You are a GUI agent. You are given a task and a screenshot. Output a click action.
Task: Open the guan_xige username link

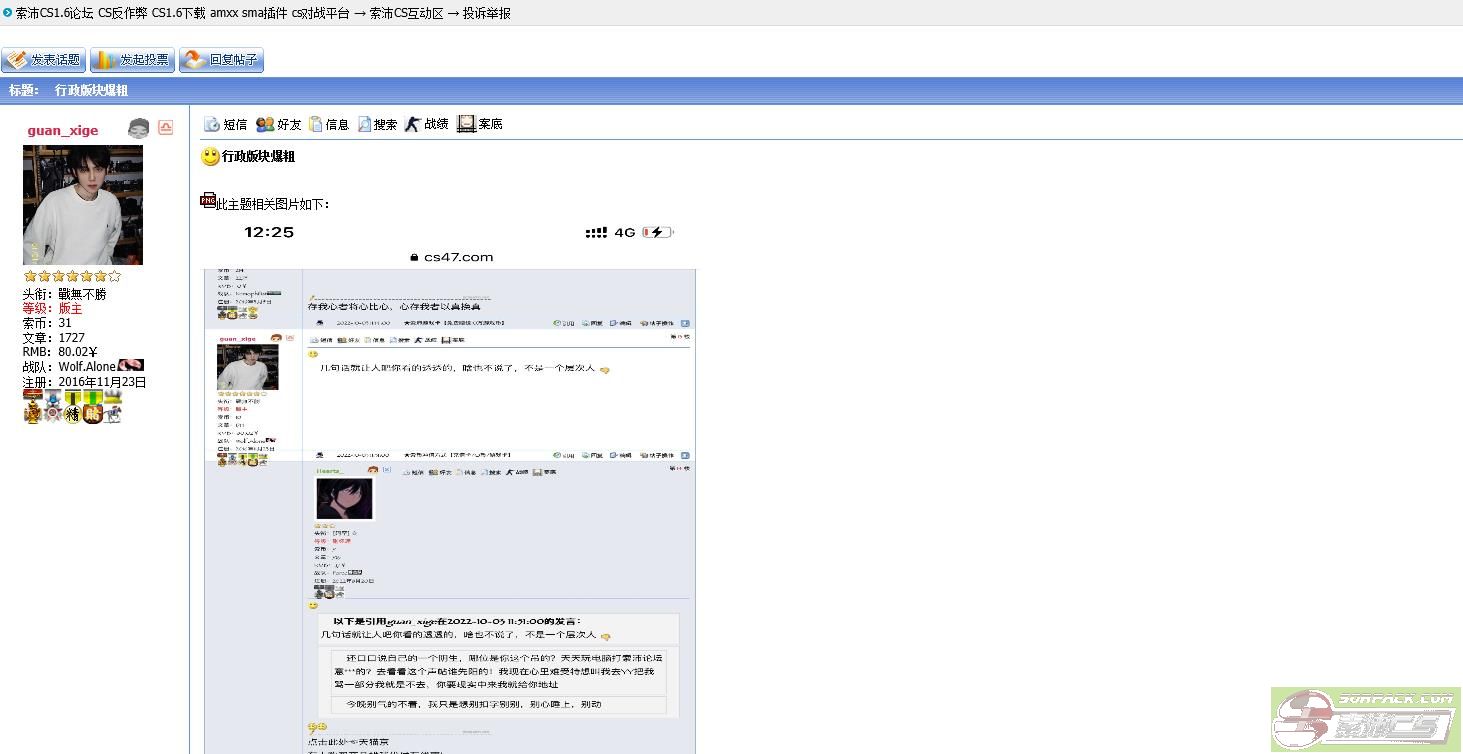[63, 130]
